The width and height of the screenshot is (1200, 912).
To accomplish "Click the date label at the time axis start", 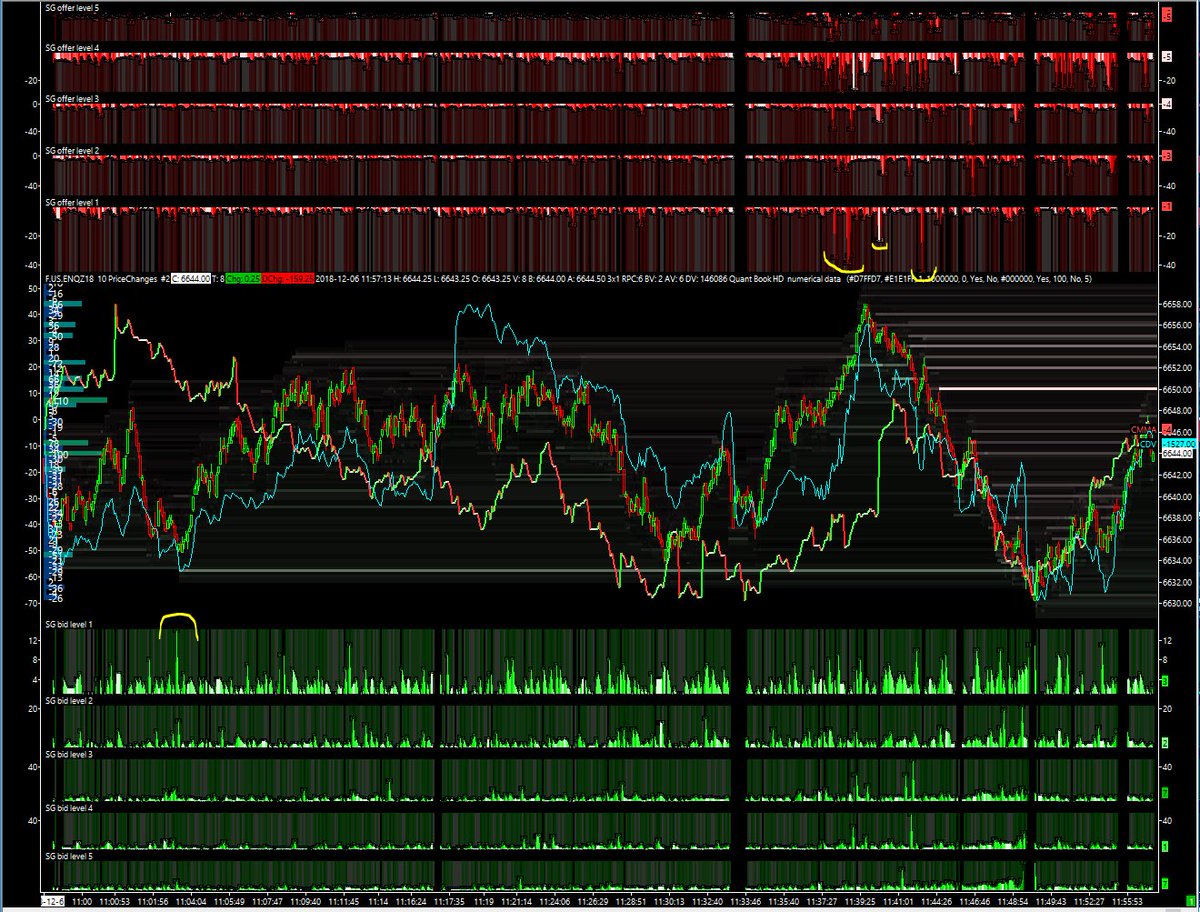I will 52,901.
